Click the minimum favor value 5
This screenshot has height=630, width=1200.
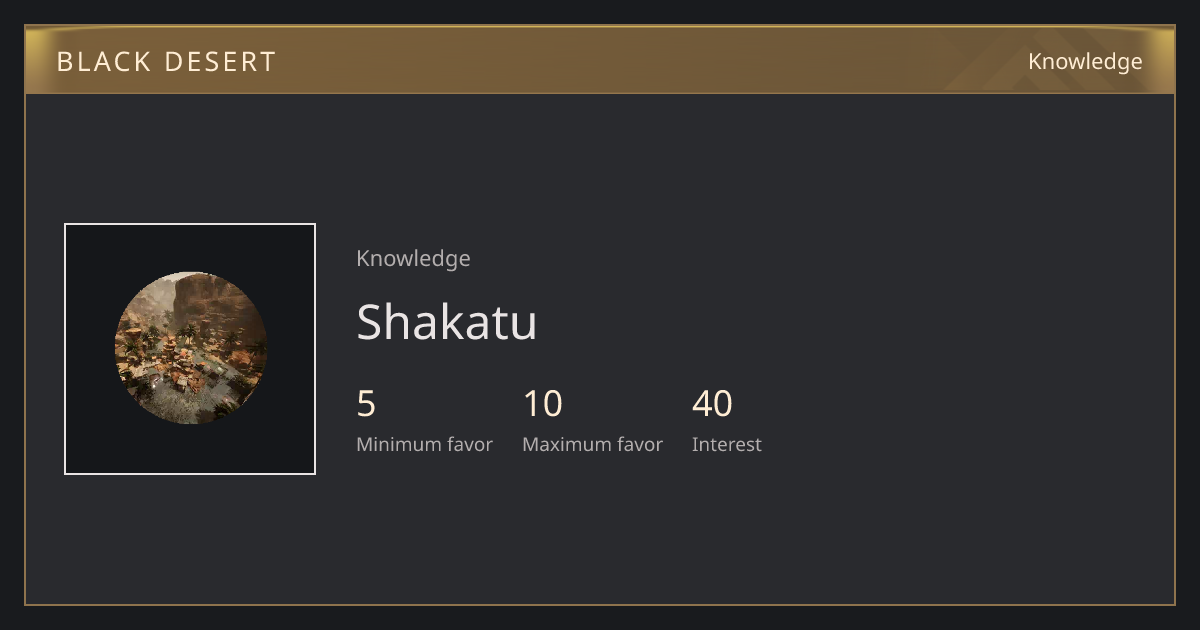coord(366,404)
